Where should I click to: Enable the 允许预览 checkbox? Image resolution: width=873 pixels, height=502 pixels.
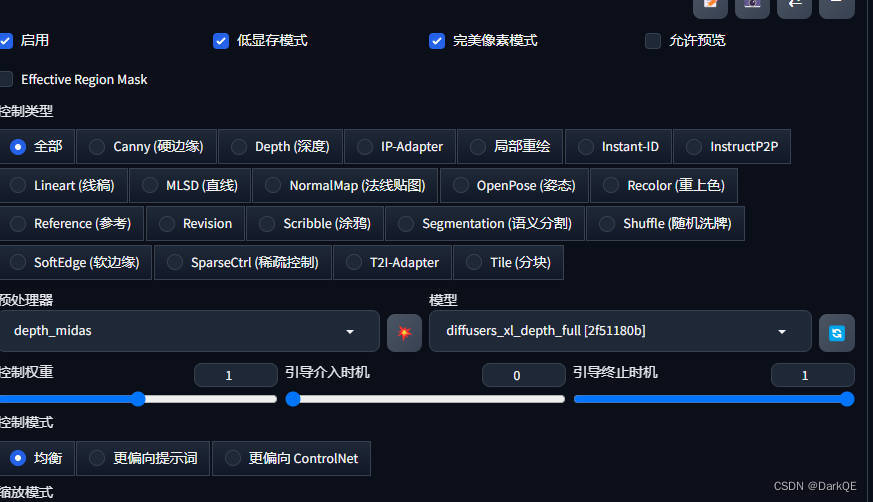[x=653, y=41]
